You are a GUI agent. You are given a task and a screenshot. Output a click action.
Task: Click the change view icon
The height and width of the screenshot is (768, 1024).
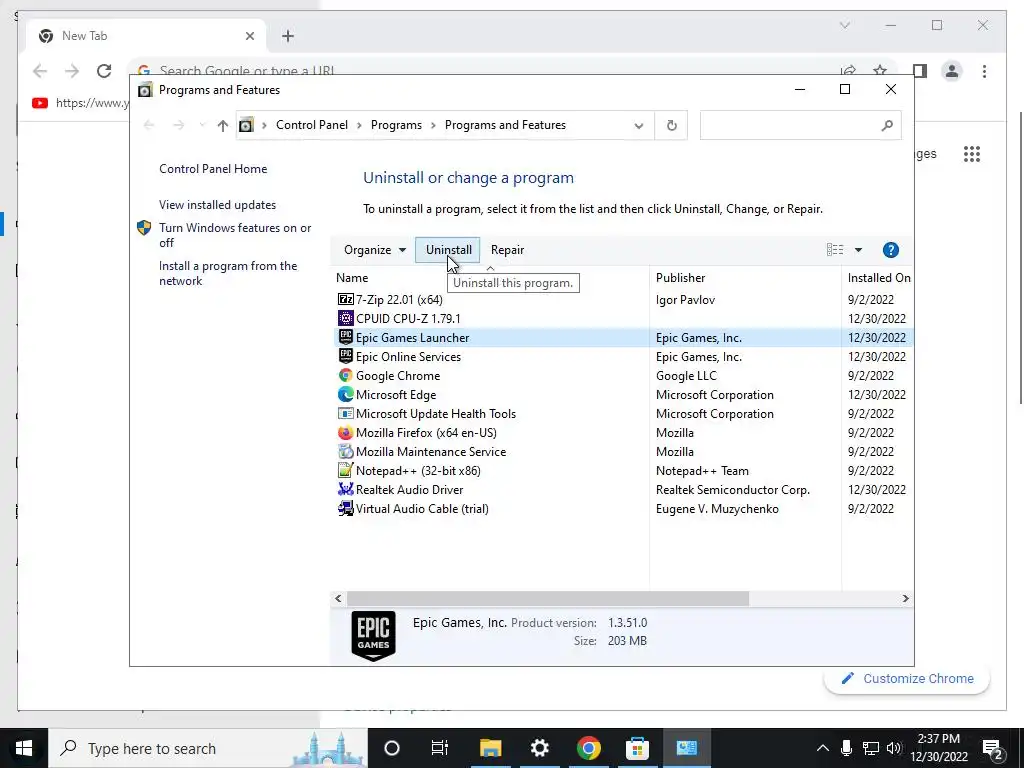click(x=835, y=250)
